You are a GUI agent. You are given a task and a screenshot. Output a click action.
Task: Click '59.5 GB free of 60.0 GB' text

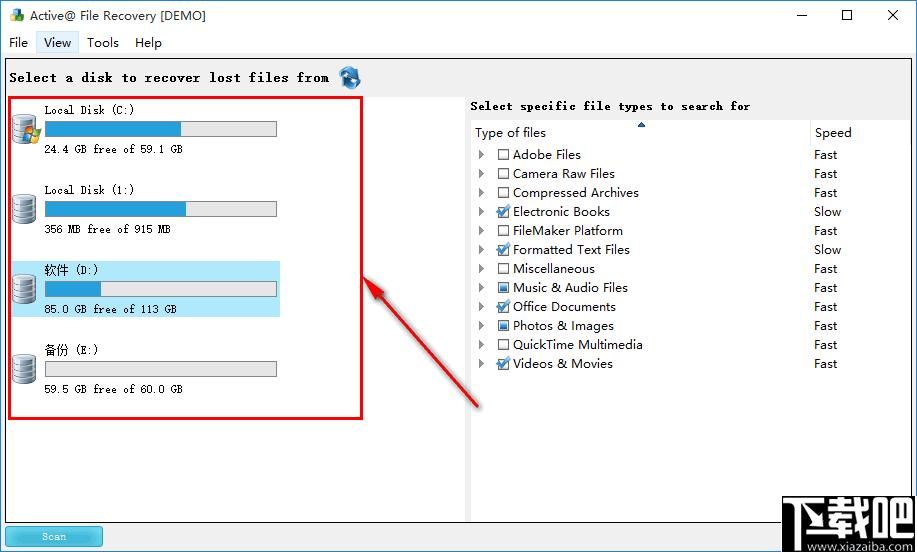[x=113, y=389]
